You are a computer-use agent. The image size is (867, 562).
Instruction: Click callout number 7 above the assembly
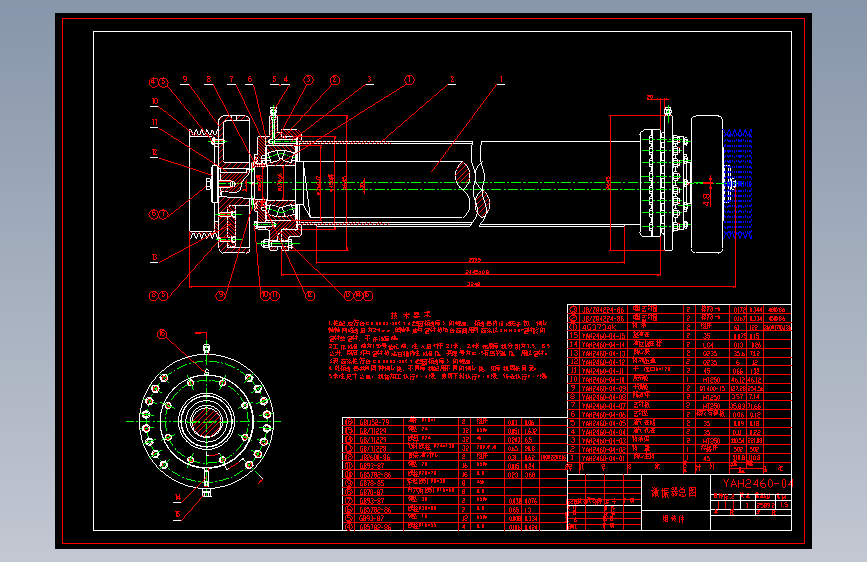pyautogui.click(x=232, y=80)
